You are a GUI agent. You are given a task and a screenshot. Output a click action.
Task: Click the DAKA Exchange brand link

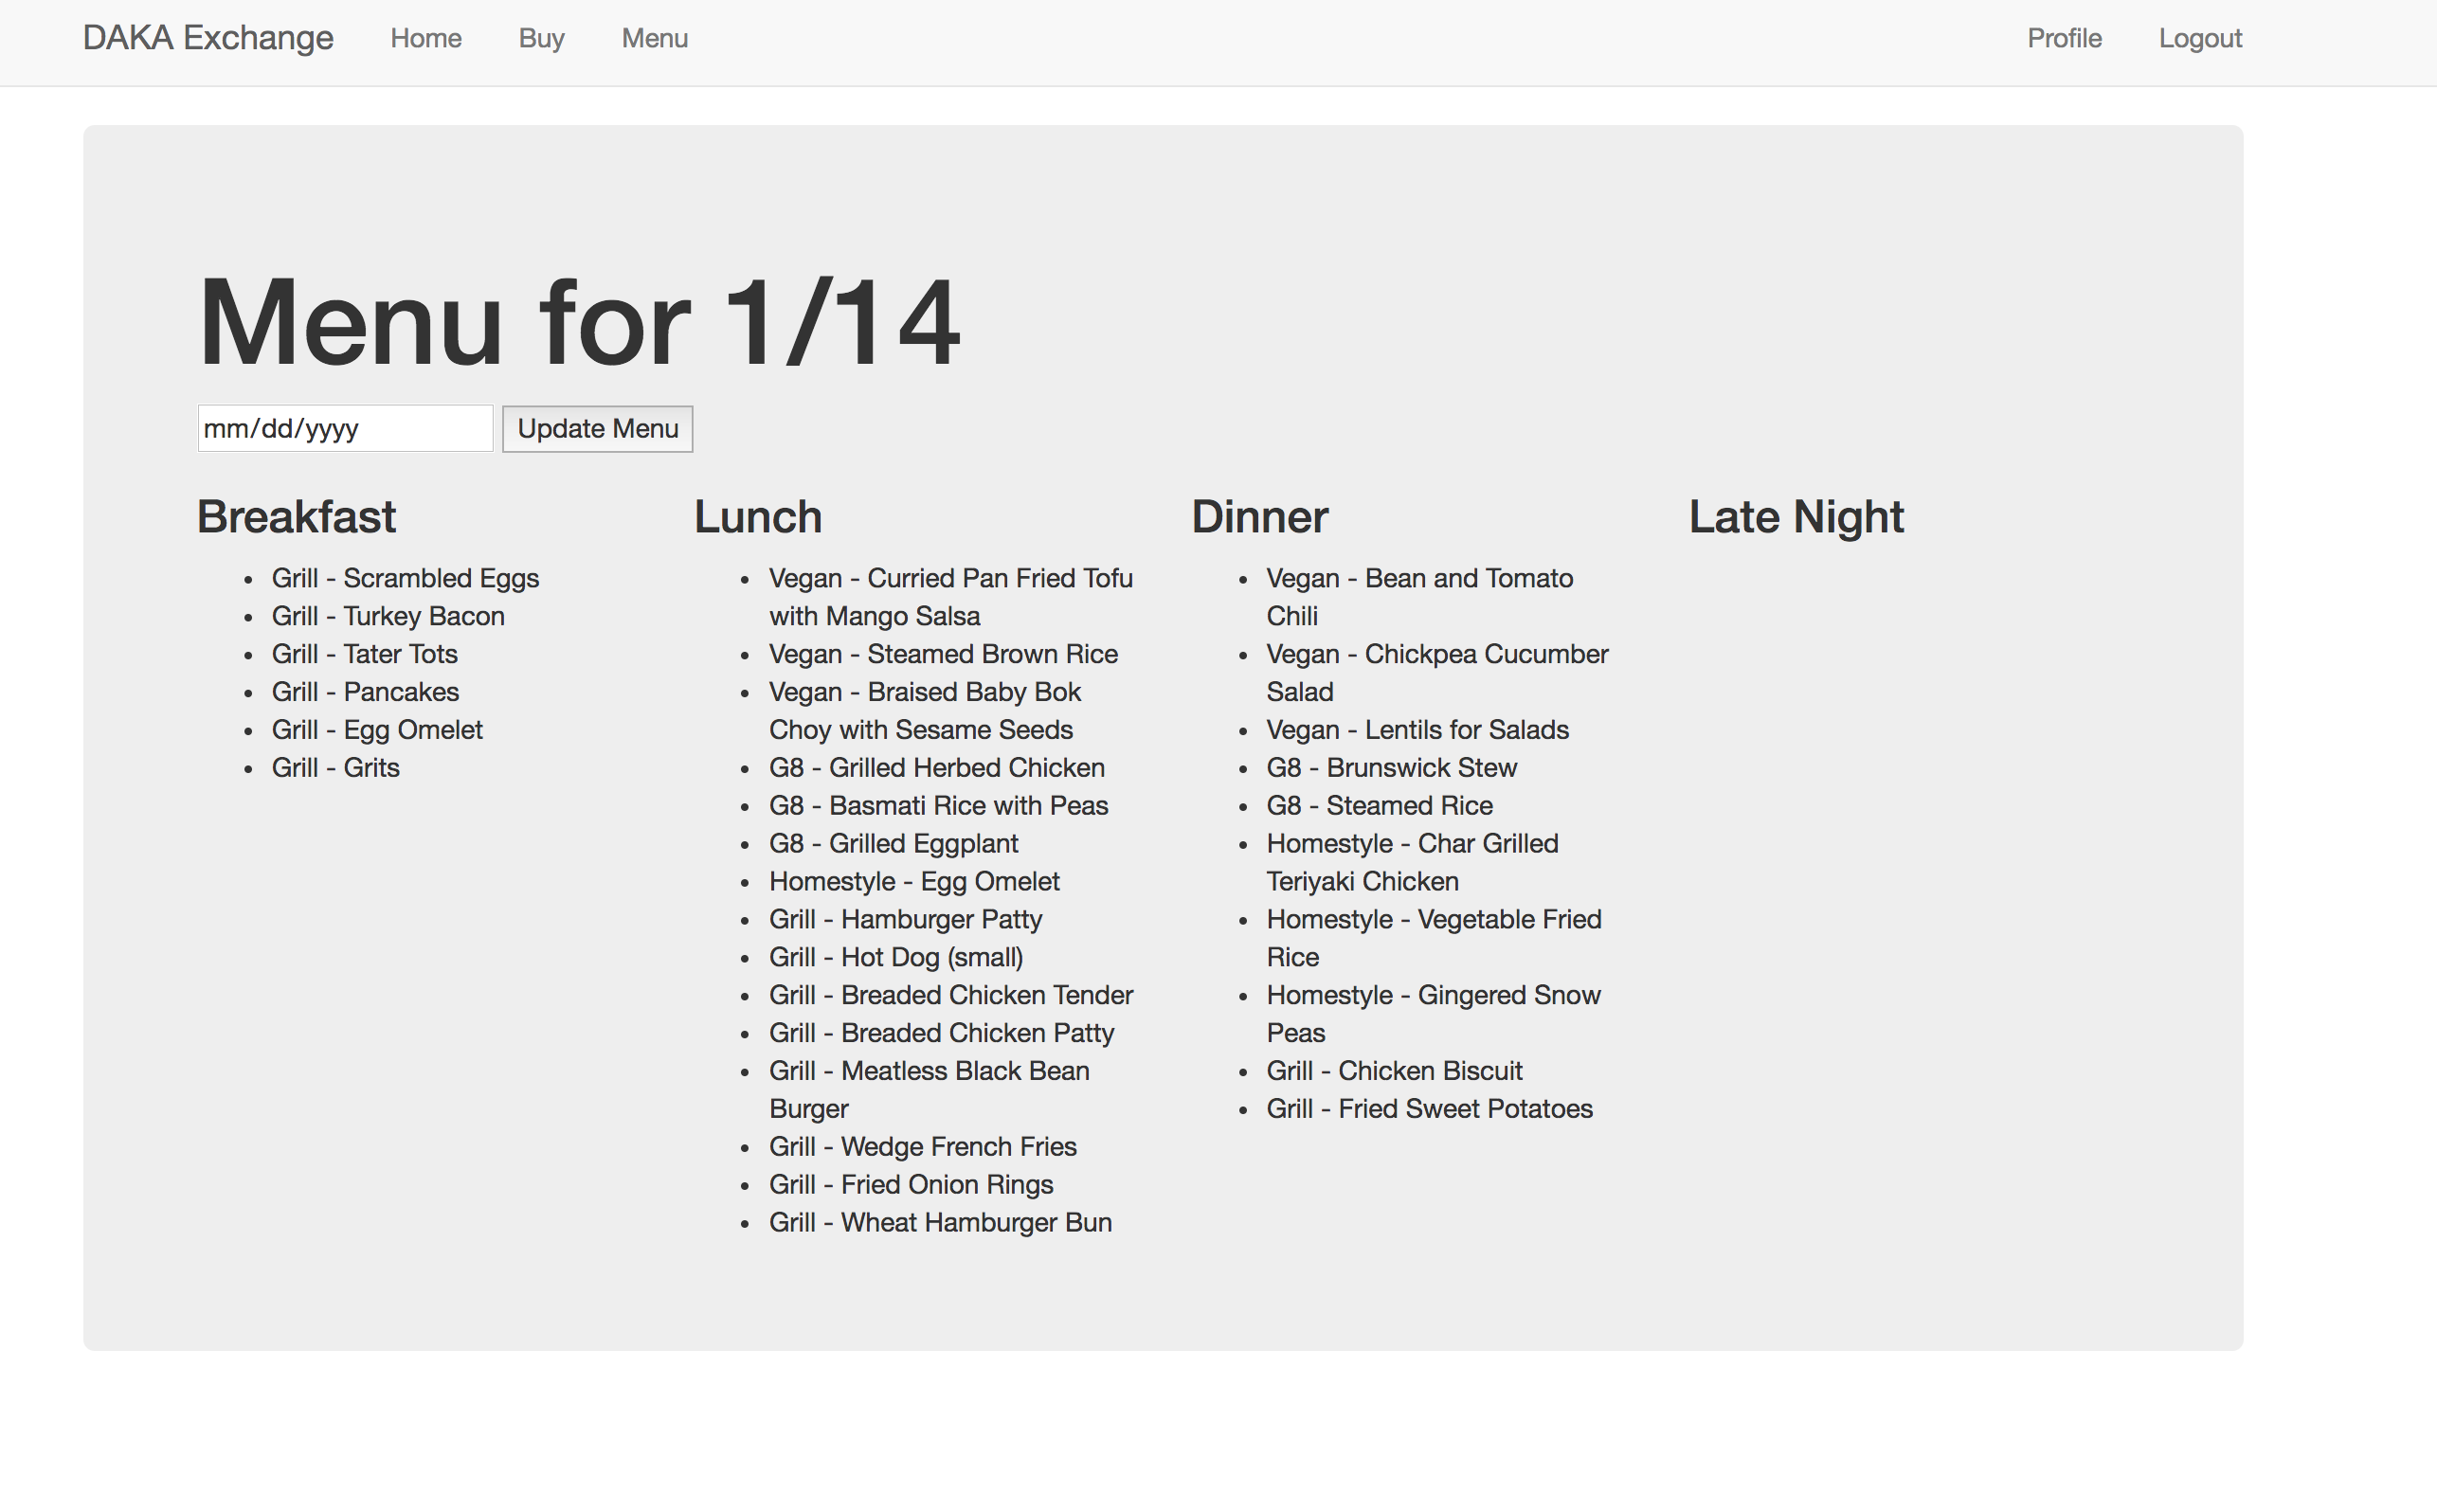(208, 38)
